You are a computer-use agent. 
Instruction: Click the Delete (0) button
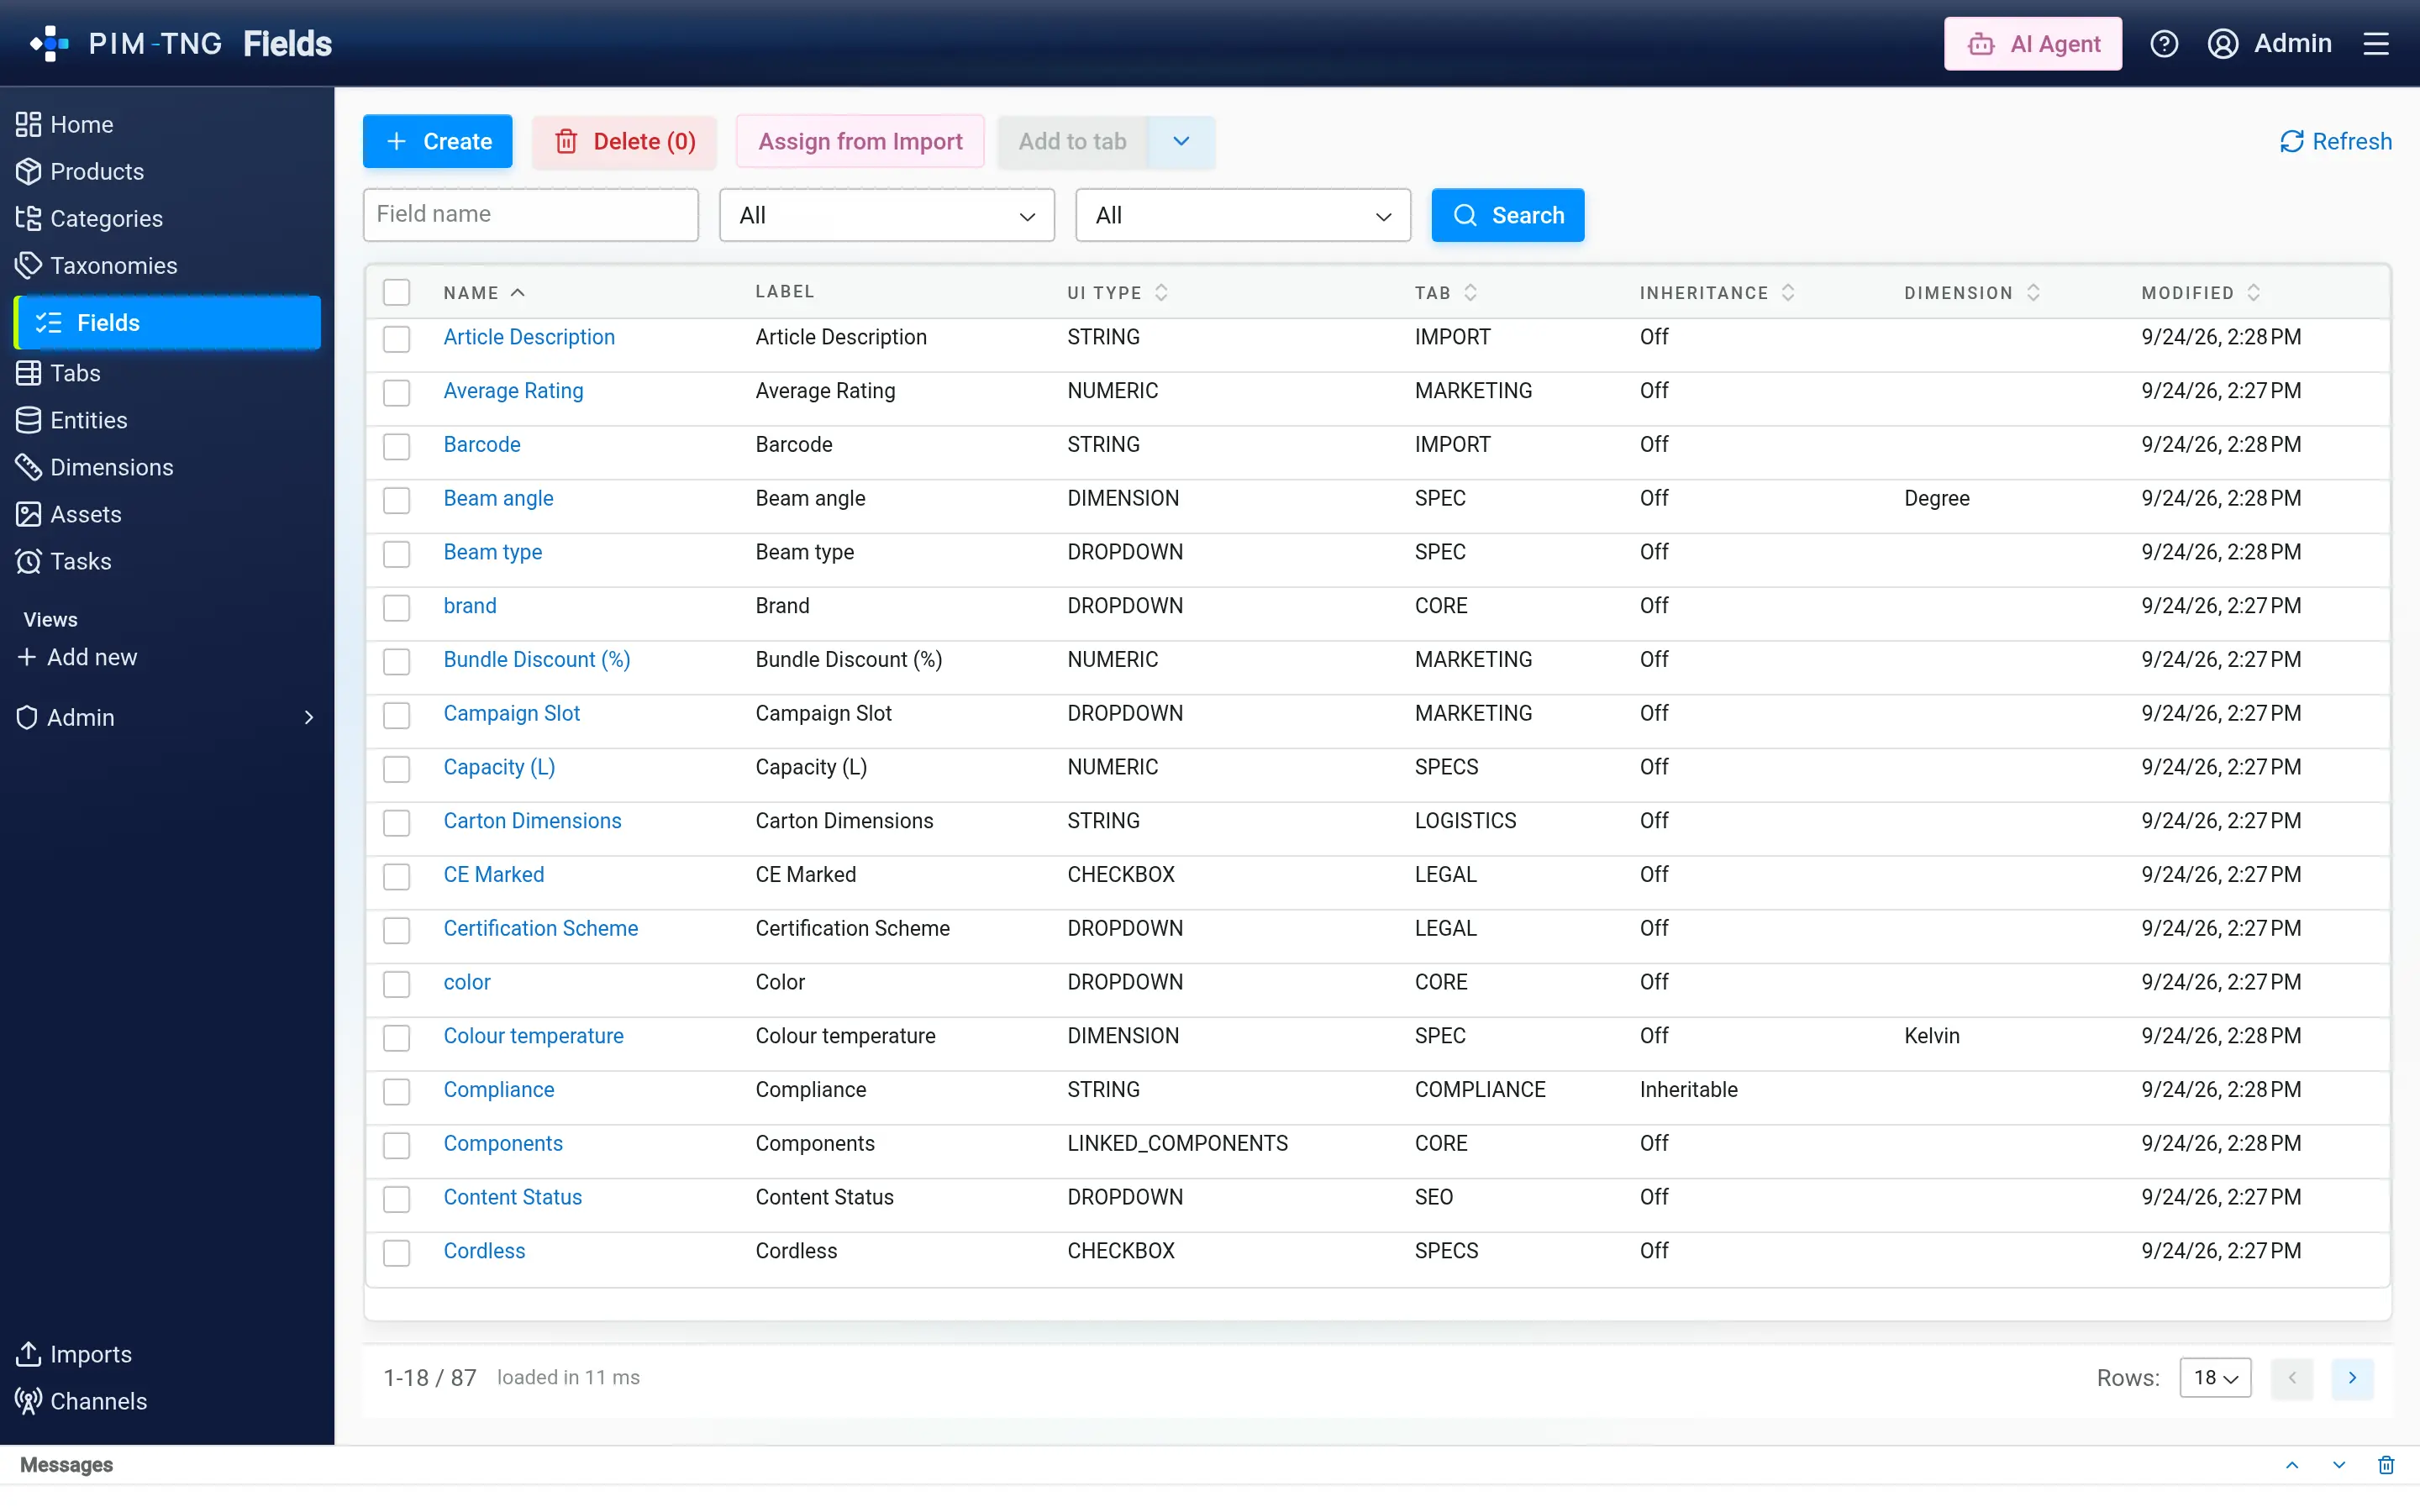point(624,141)
